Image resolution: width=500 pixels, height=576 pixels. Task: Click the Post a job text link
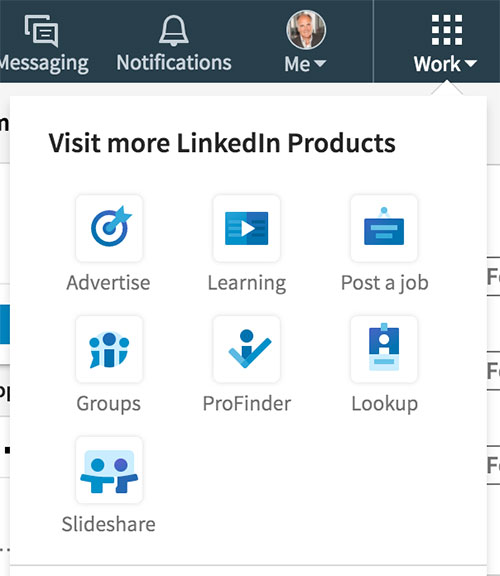click(x=385, y=283)
